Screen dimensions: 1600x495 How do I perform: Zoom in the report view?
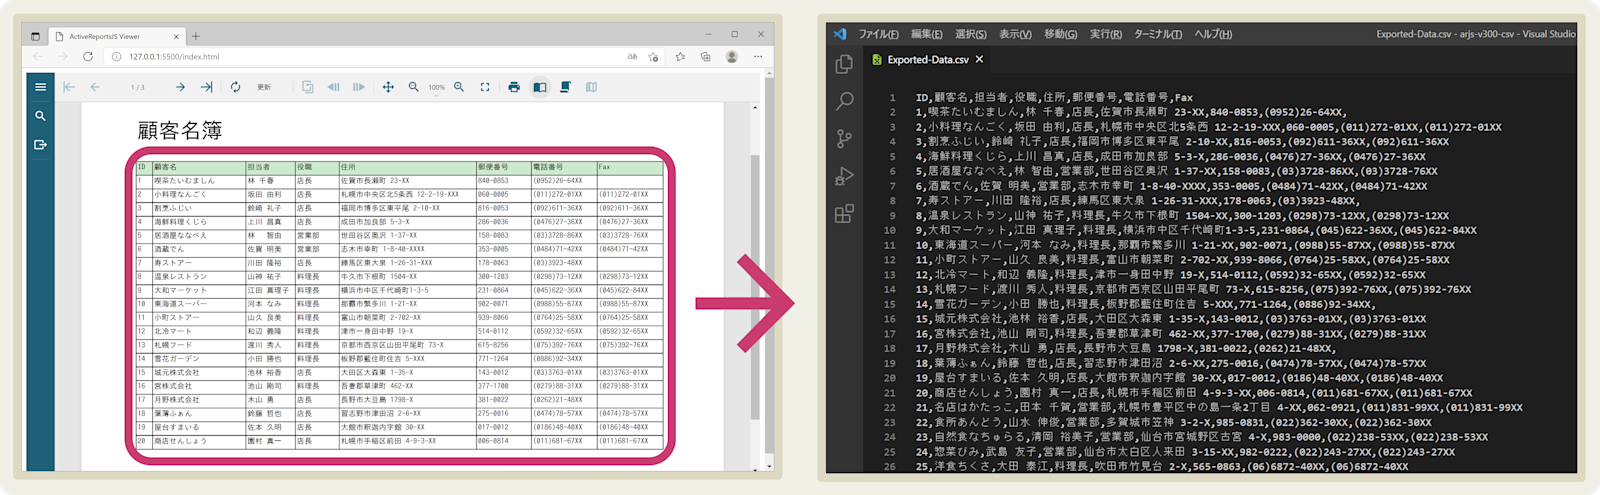pos(459,87)
